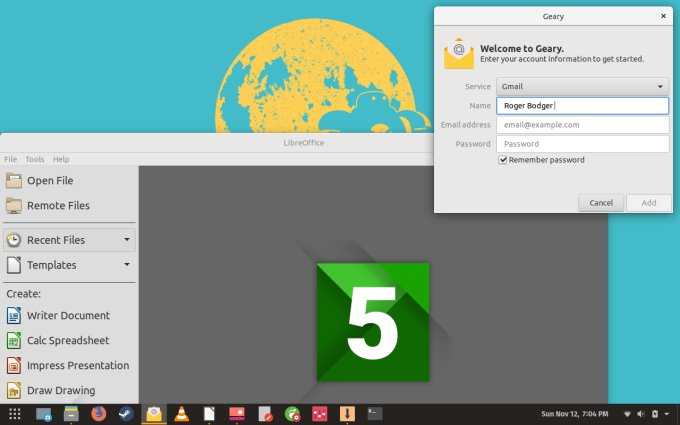Open the applications grid launcher
The width and height of the screenshot is (680, 425).
pos(15,413)
